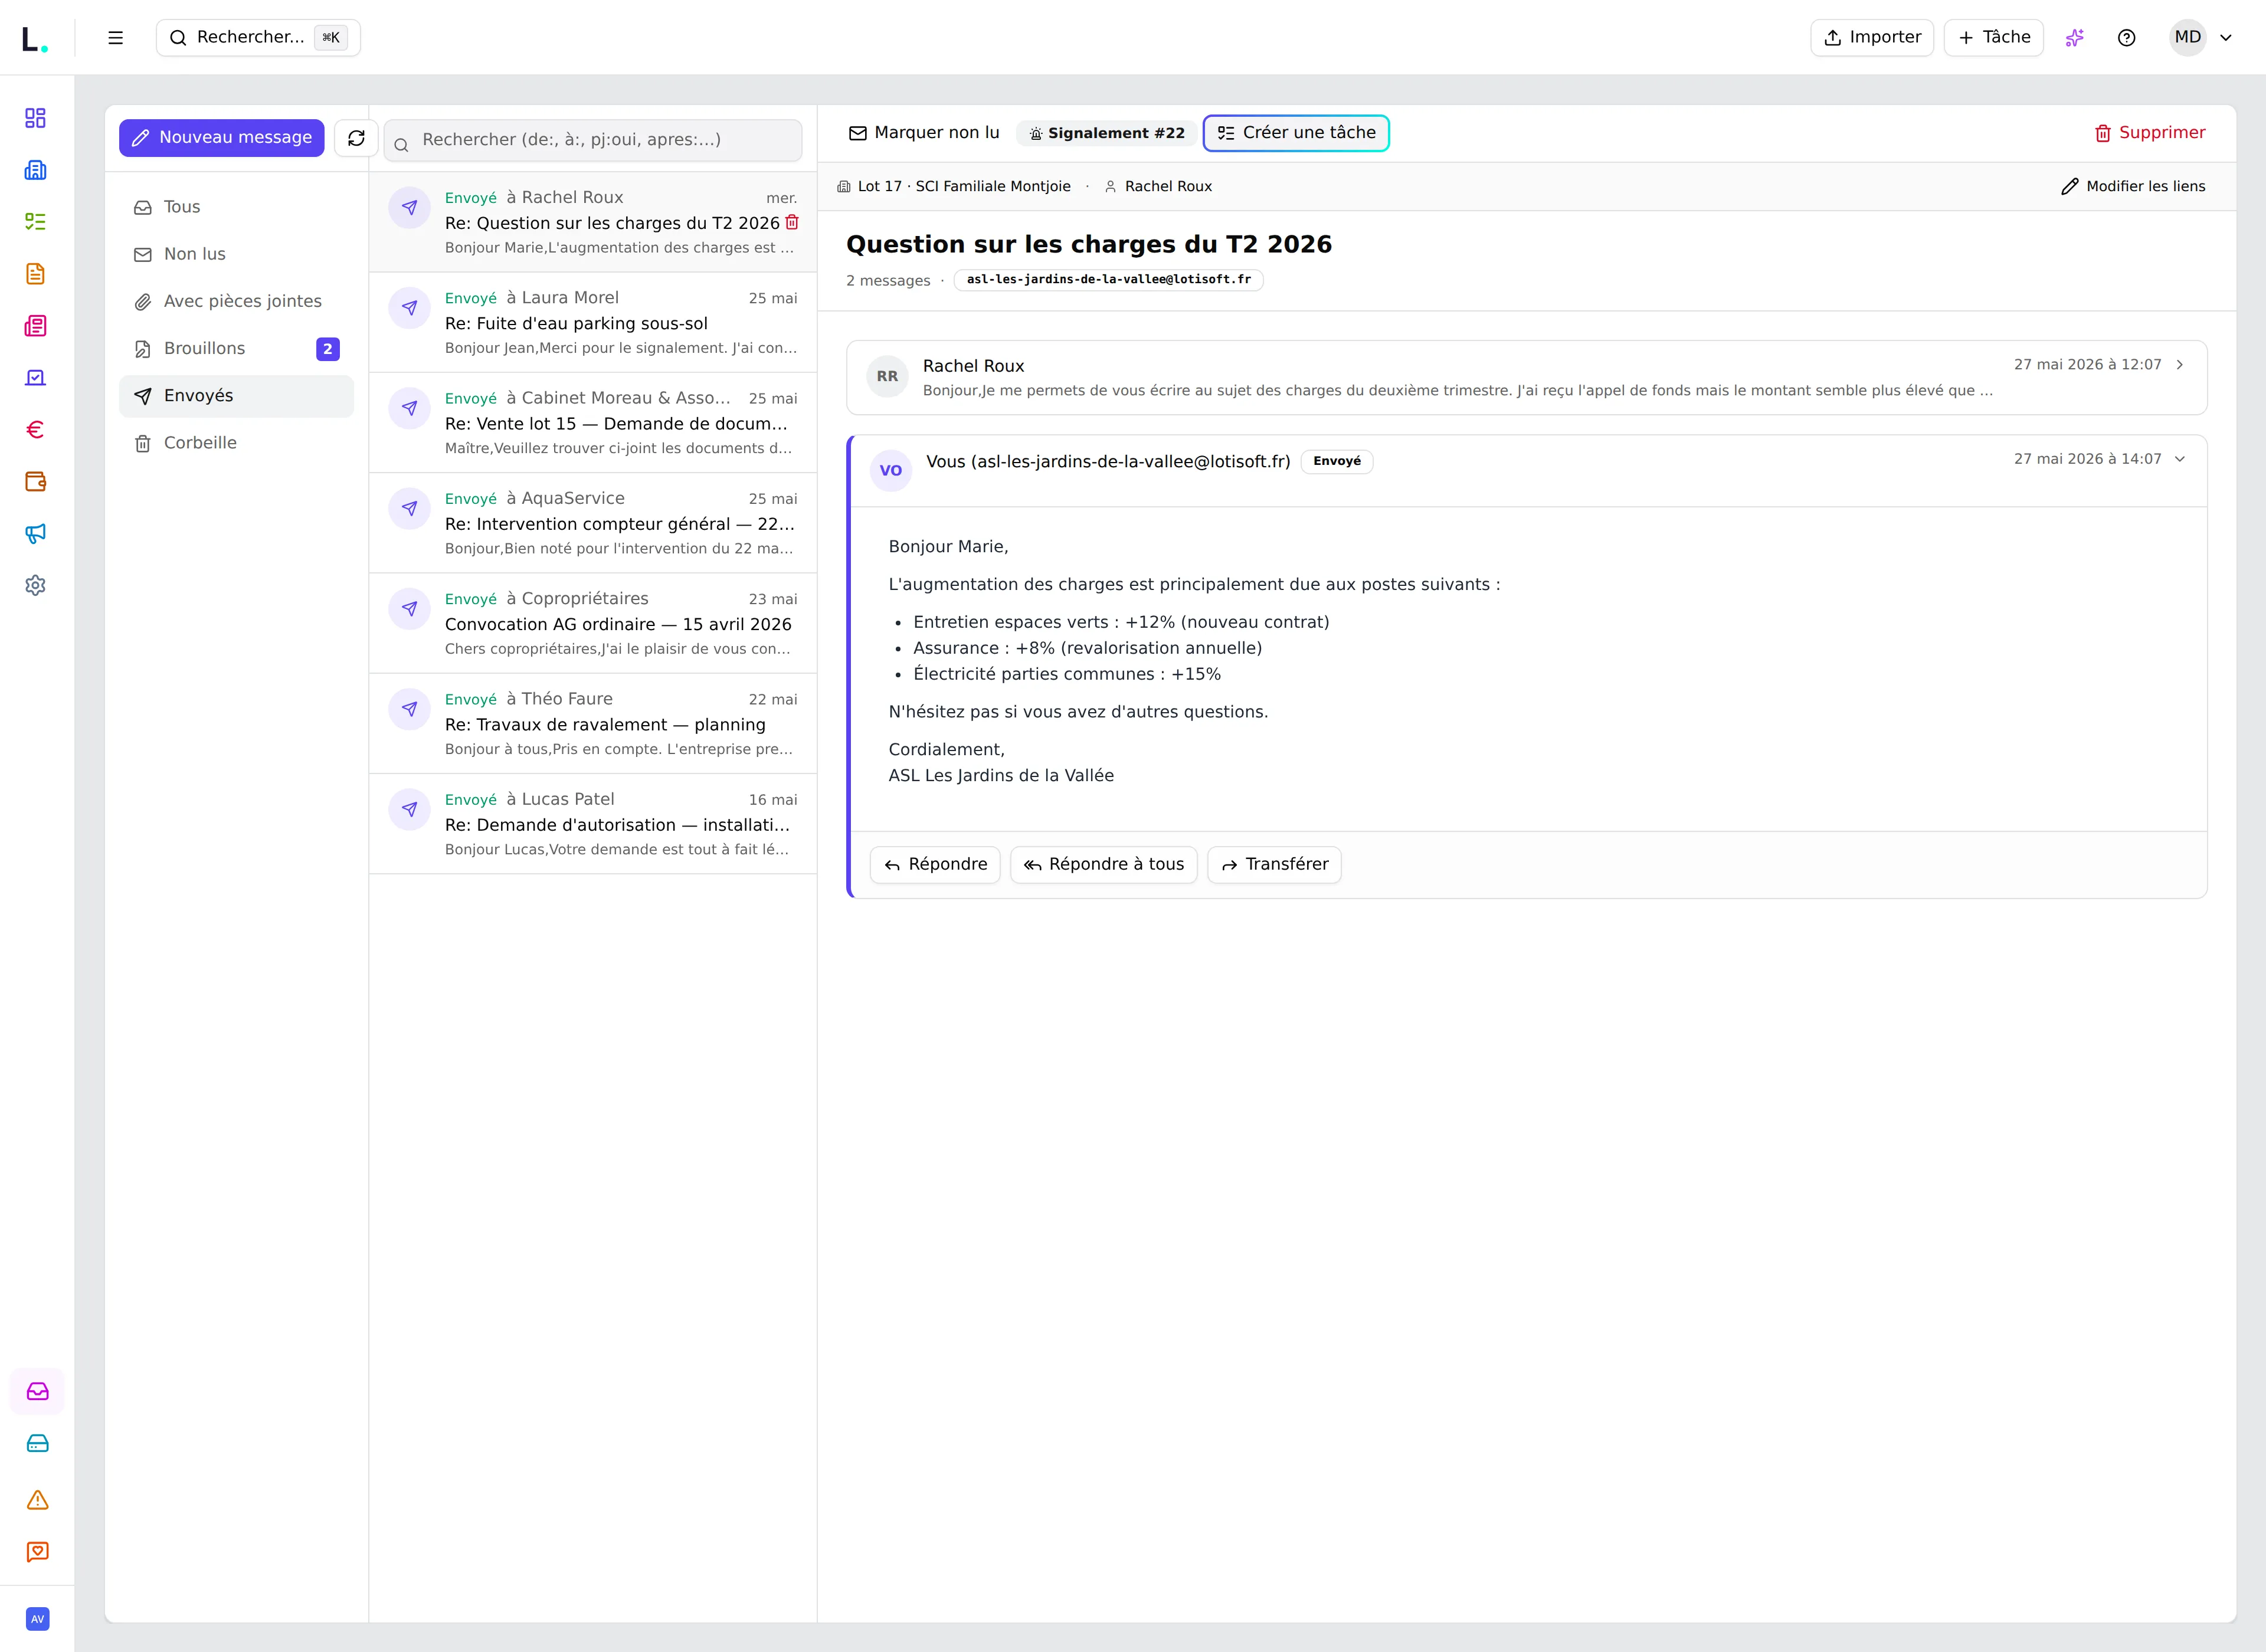
Task: Open the dashboard grid icon in sidebar
Action: coord(36,118)
